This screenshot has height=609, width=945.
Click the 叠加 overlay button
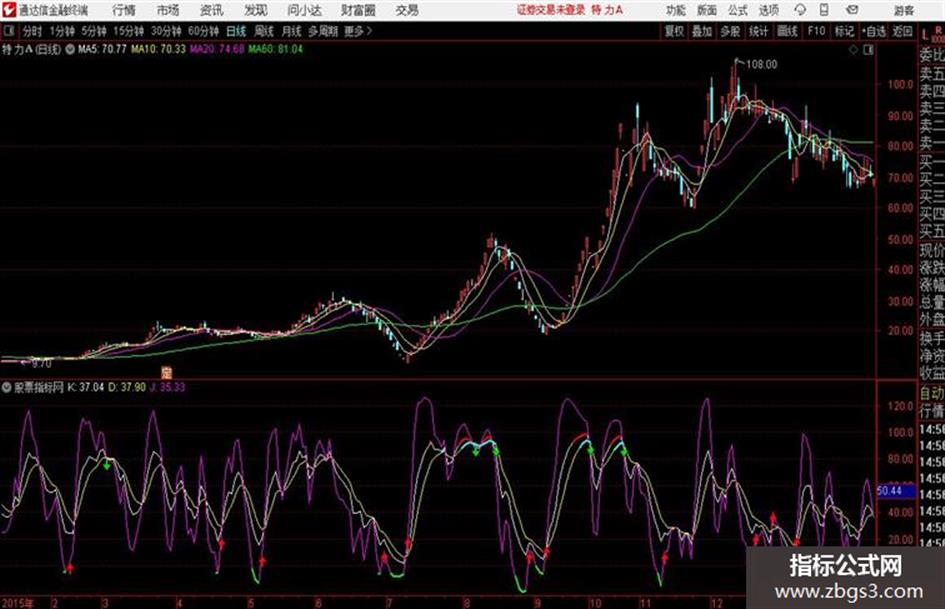[x=702, y=31]
